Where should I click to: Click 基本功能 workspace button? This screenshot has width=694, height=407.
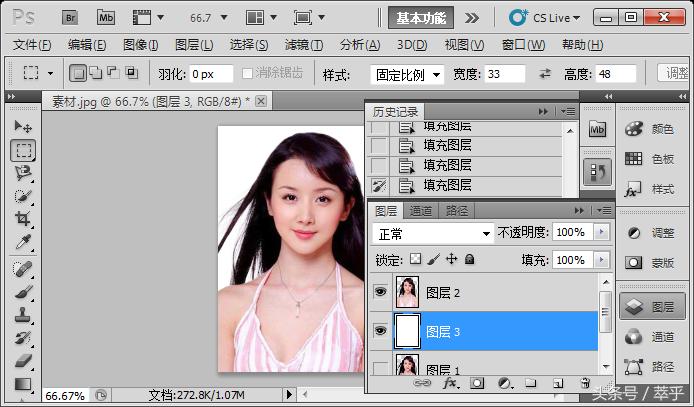421,18
